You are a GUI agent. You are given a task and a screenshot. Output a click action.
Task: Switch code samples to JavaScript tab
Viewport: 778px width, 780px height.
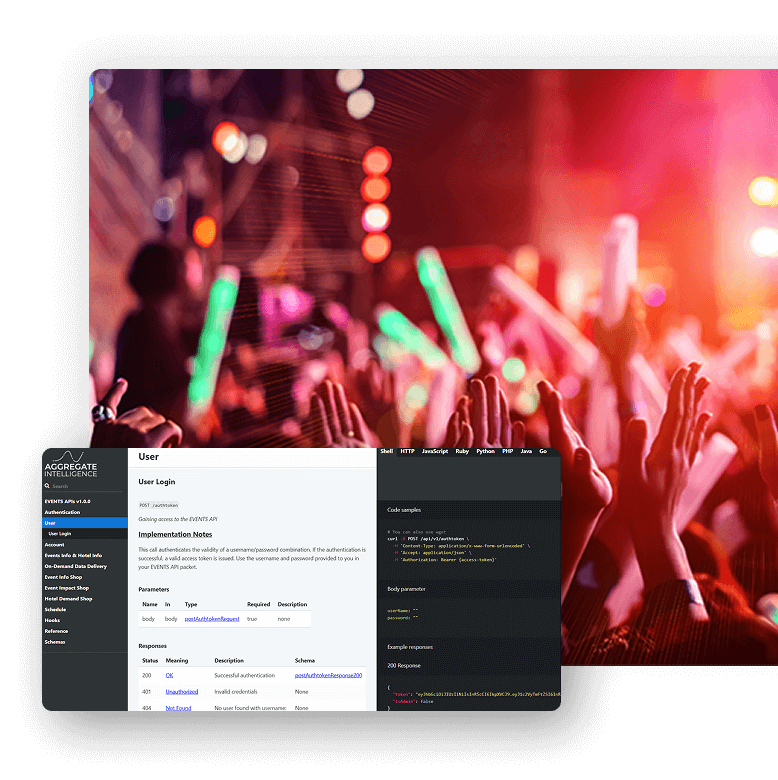435,451
